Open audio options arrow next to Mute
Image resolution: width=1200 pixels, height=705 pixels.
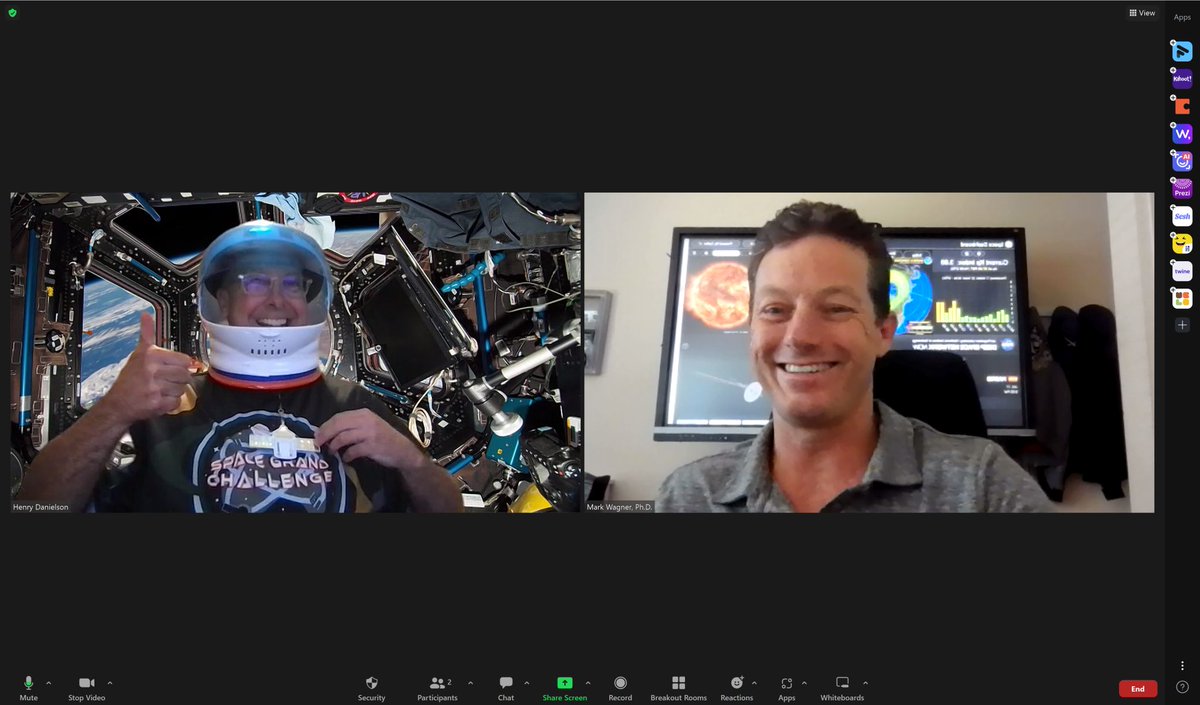click(x=48, y=683)
